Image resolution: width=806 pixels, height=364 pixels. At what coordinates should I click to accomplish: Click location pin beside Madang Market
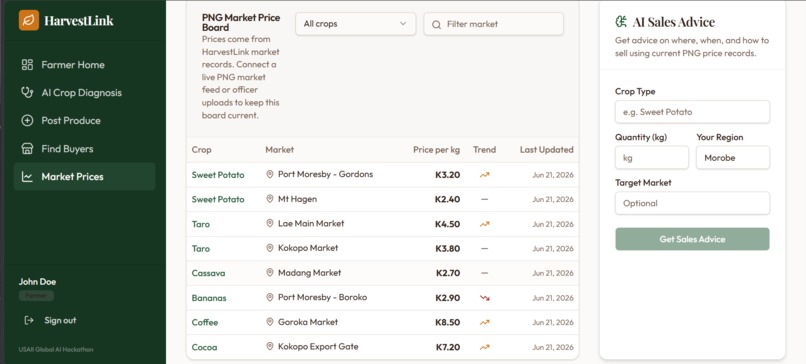tap(269, 273)
